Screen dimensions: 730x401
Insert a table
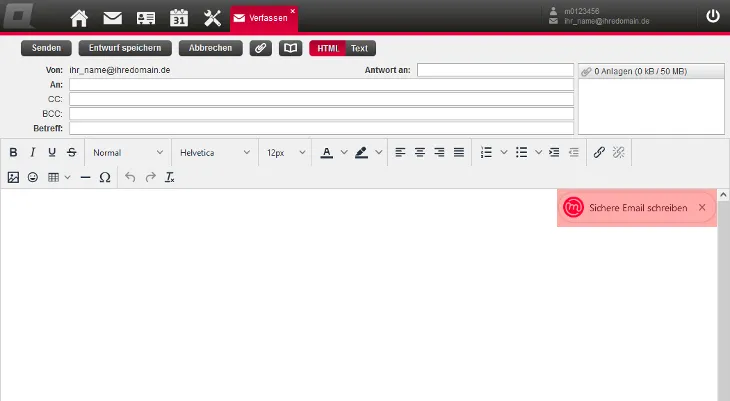(x=54, y=177)
